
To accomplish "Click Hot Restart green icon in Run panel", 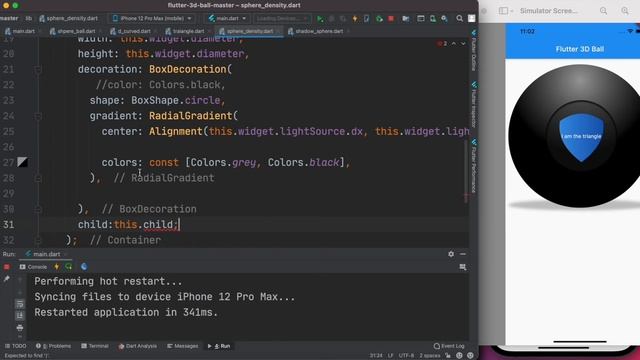I will tap(69, 267).
